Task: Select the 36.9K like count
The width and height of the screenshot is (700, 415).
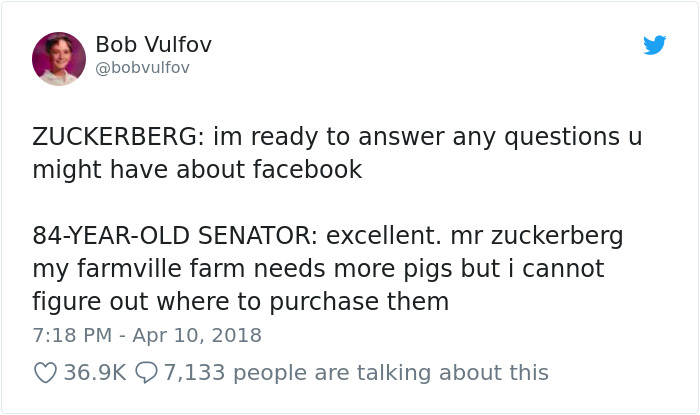Action: click(95, 373)
